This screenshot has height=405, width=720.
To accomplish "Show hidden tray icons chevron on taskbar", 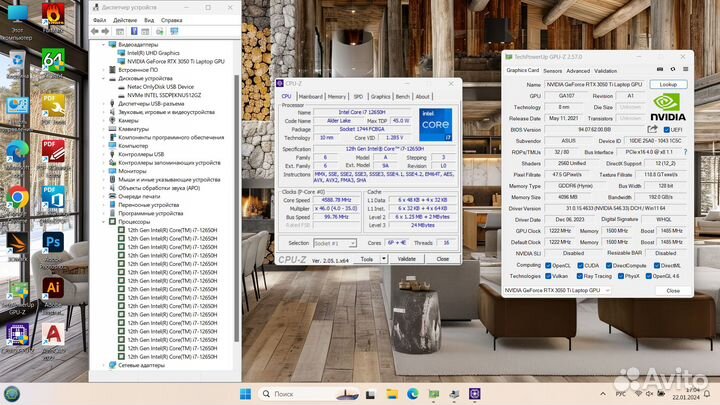I will [x=603, y=394].
